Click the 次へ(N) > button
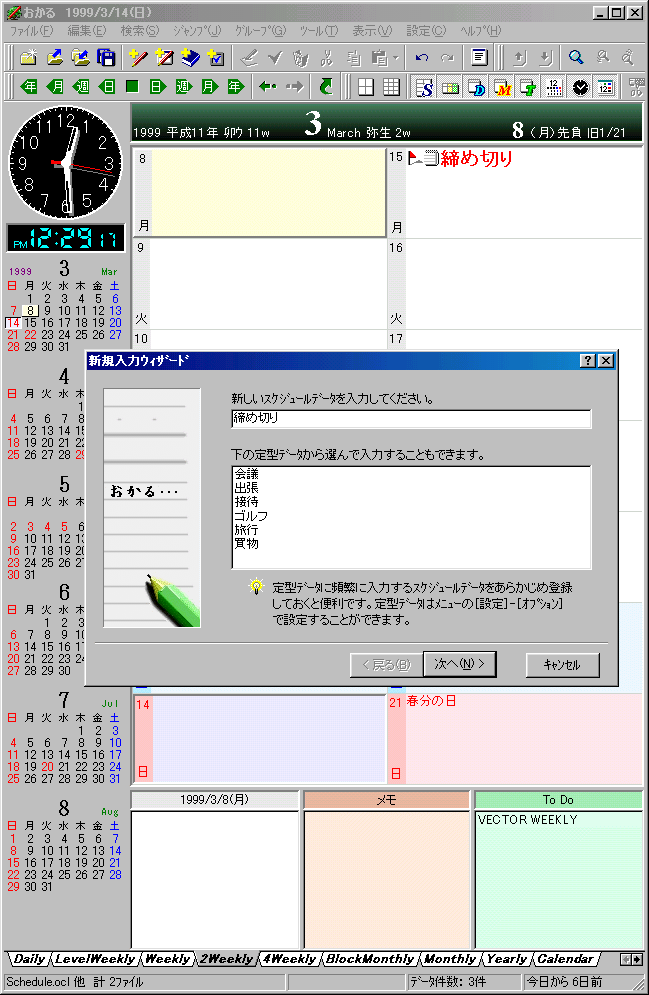Image resolution: width=649 pixels, height=995 pixels. [459, 664]
